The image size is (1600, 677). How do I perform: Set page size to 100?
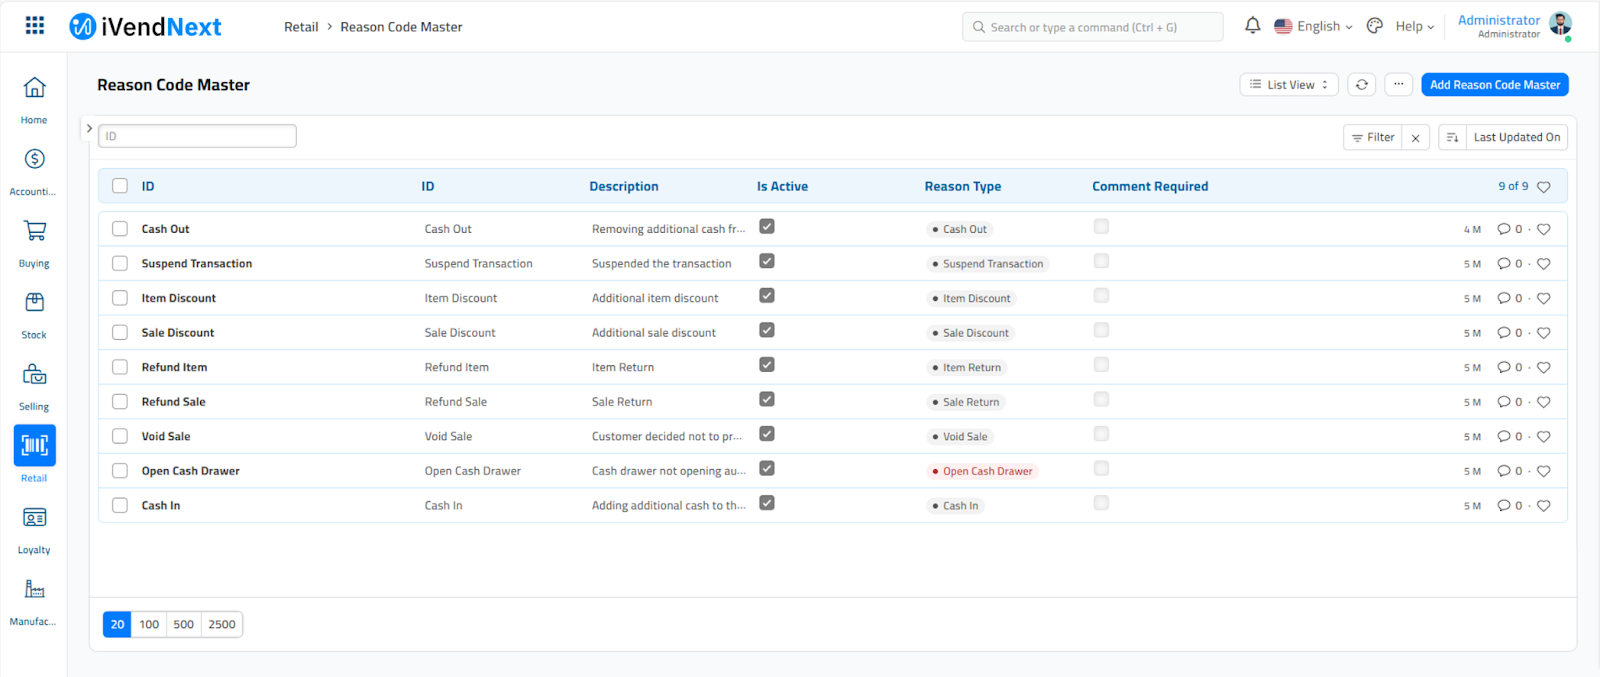click(x=149, y=624)
